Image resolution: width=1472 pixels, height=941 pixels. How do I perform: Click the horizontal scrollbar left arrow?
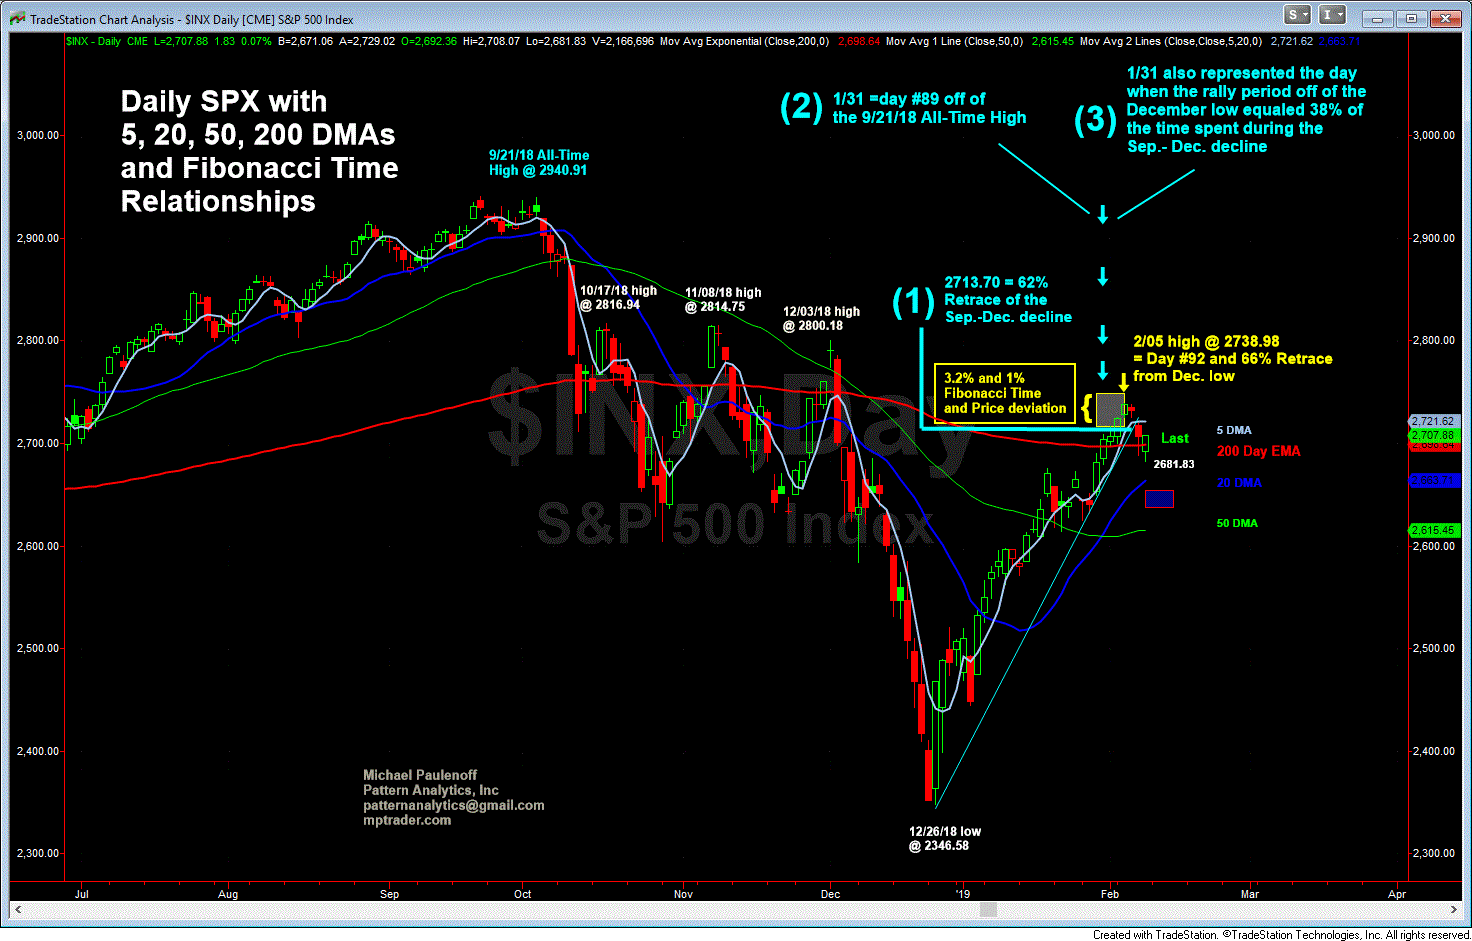17,909
